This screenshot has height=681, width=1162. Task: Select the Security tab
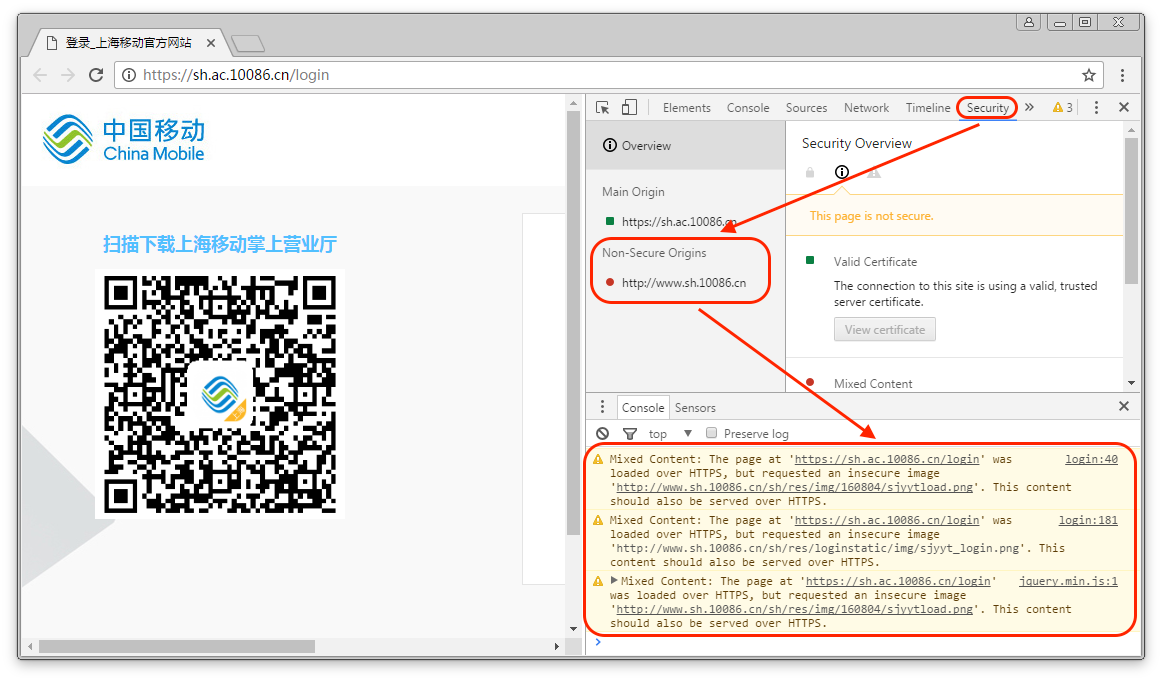(987, 107)
